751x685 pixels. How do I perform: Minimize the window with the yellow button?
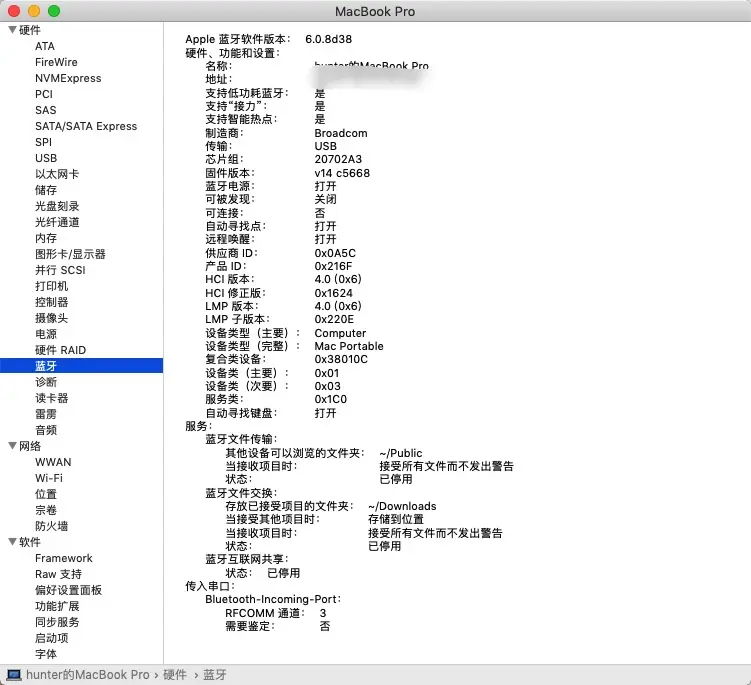point(34,11)
